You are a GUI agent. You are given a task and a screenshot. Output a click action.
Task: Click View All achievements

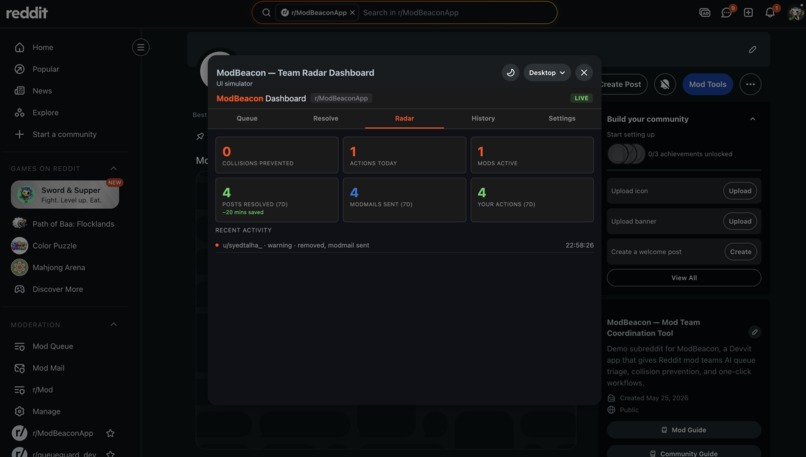pos(684,278)
